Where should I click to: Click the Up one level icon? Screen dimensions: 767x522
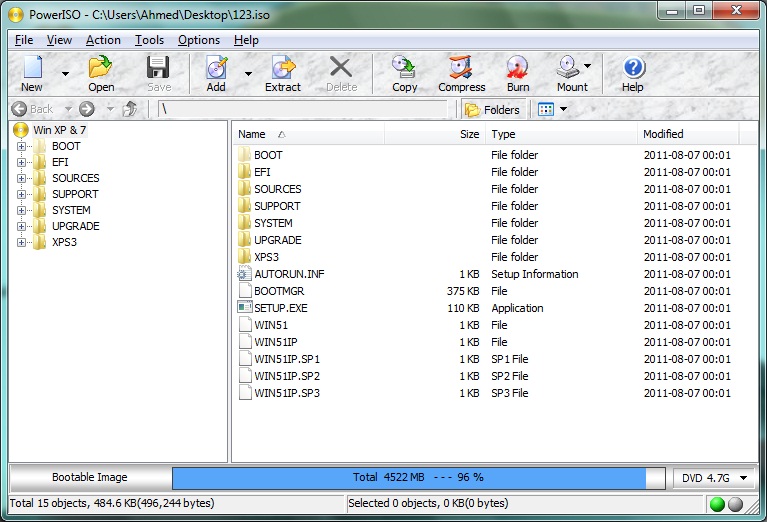(130, 109)
